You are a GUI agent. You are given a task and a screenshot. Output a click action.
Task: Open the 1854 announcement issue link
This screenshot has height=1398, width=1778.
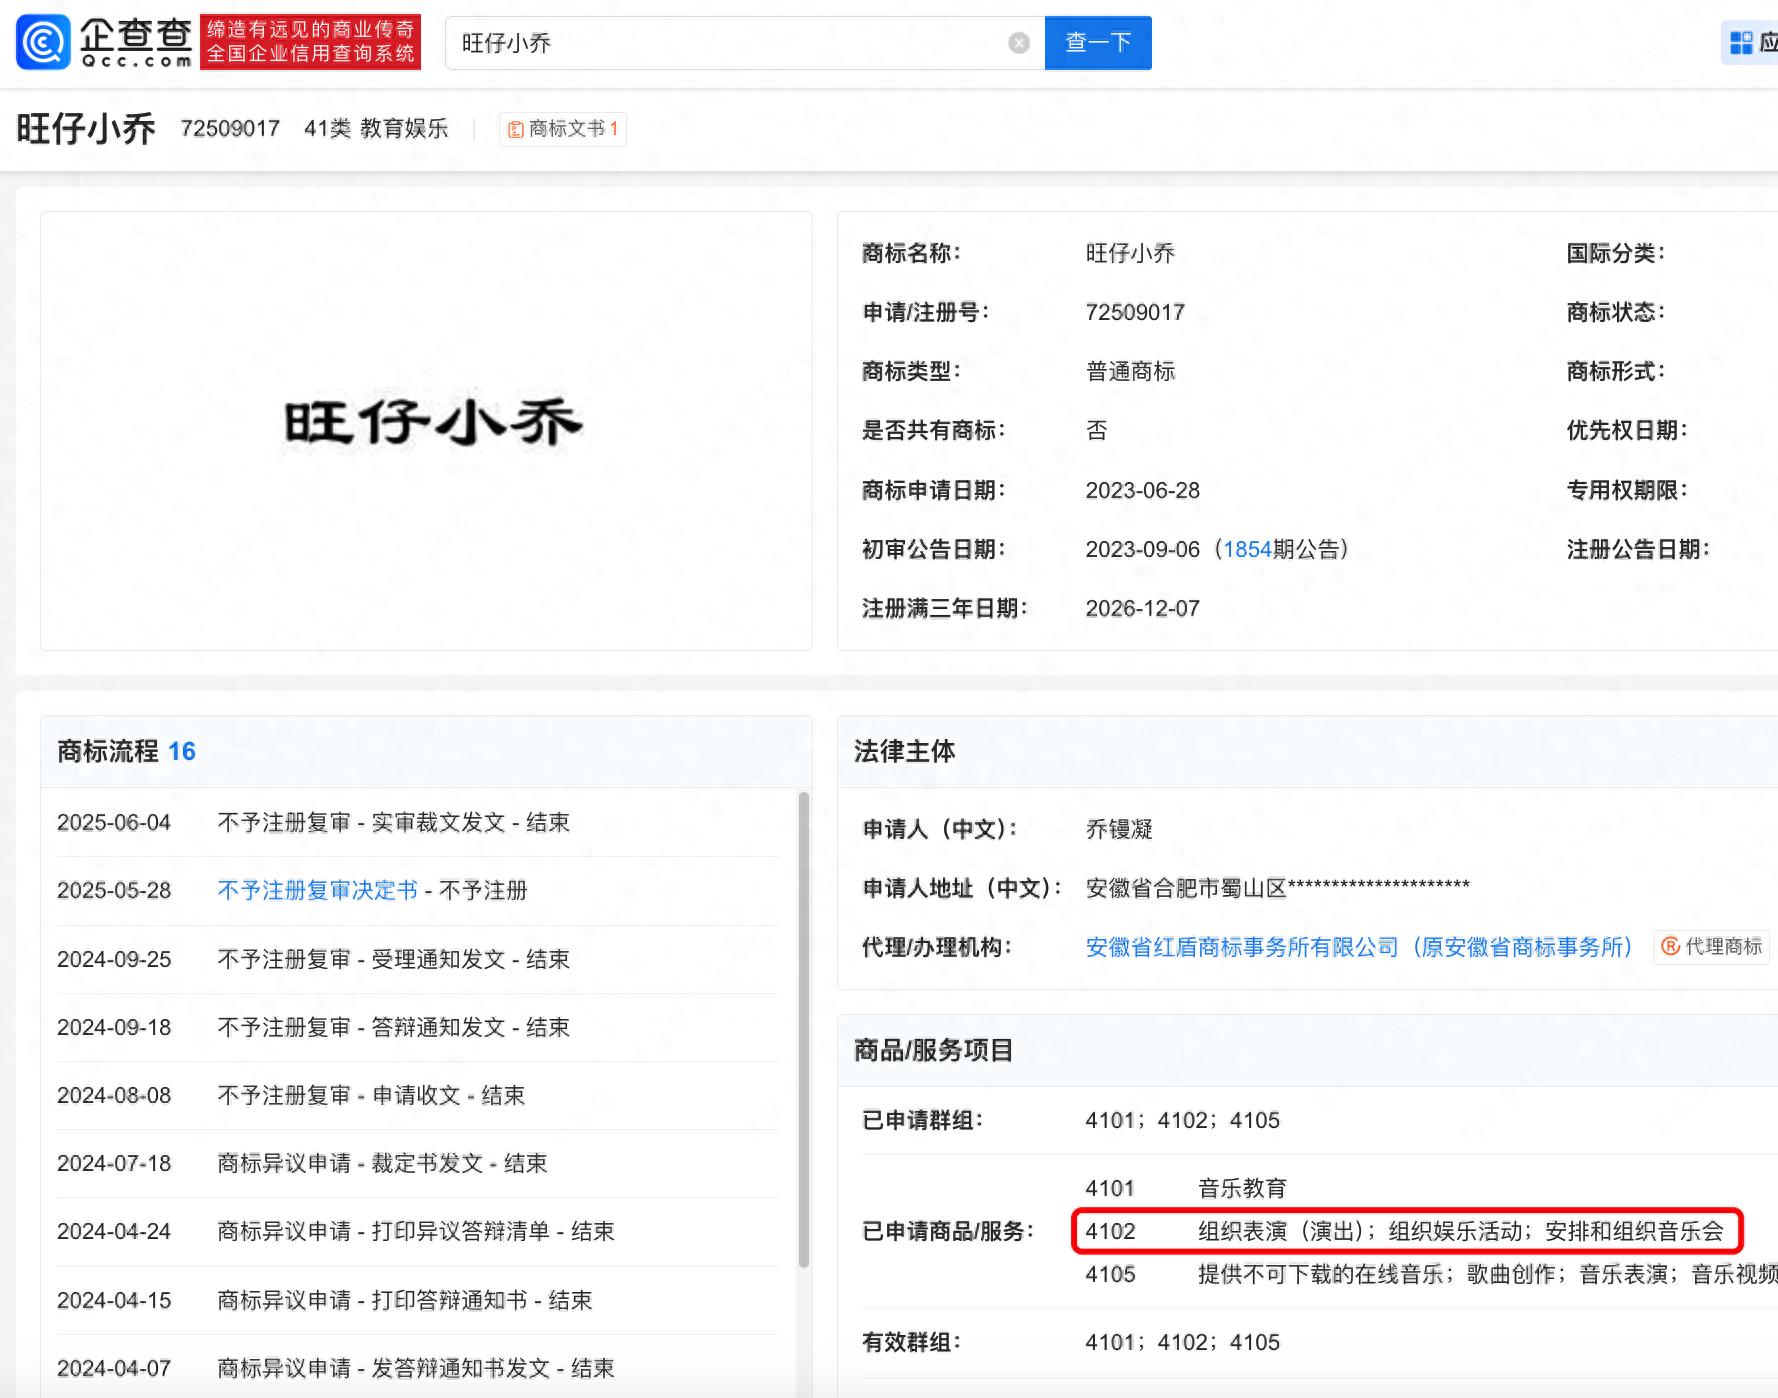pos(1246,549)
